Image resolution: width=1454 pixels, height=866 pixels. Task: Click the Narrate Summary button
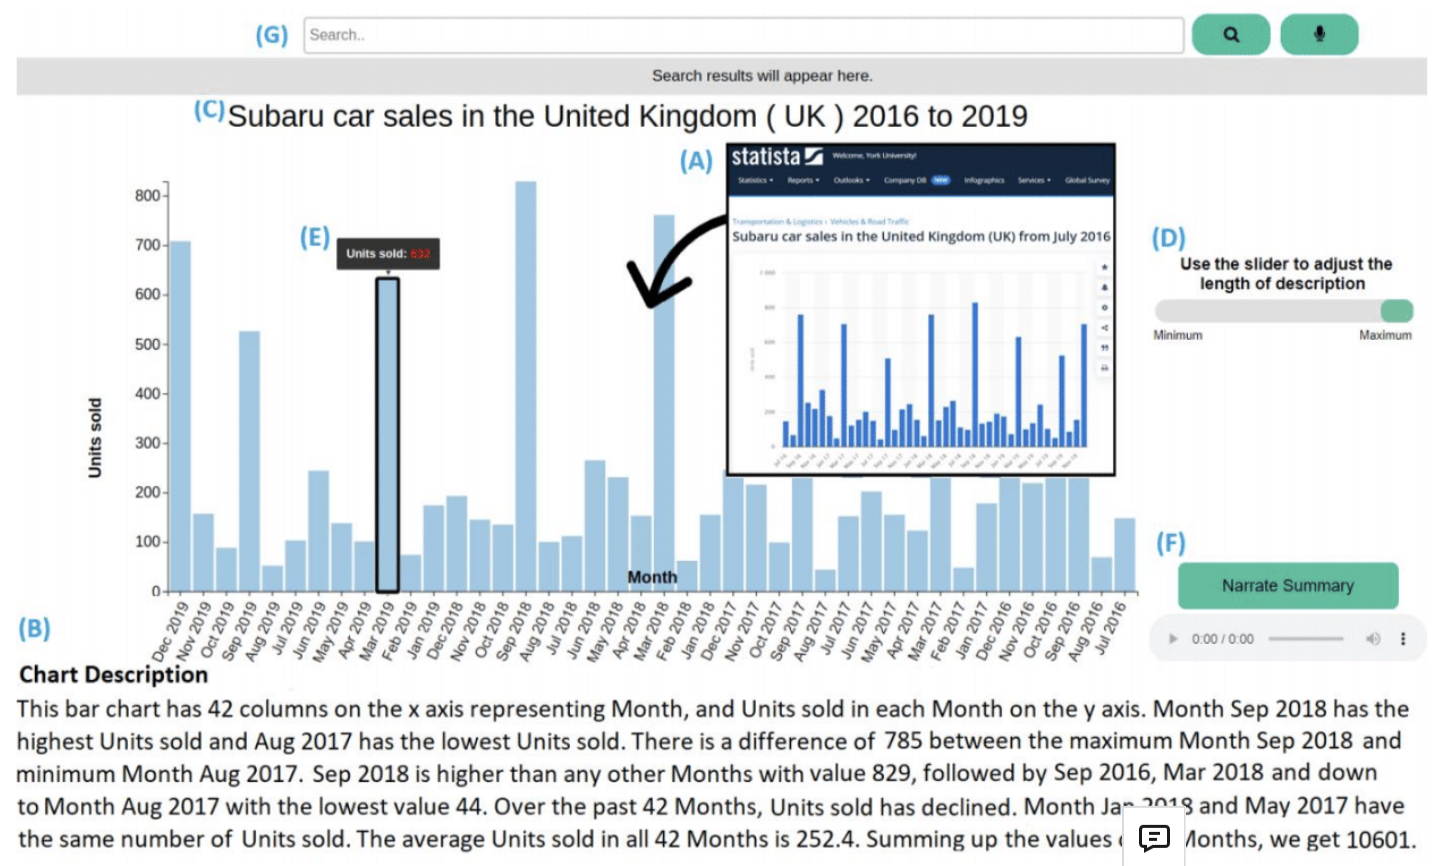pyautogui.click(x=1288, y=586)
